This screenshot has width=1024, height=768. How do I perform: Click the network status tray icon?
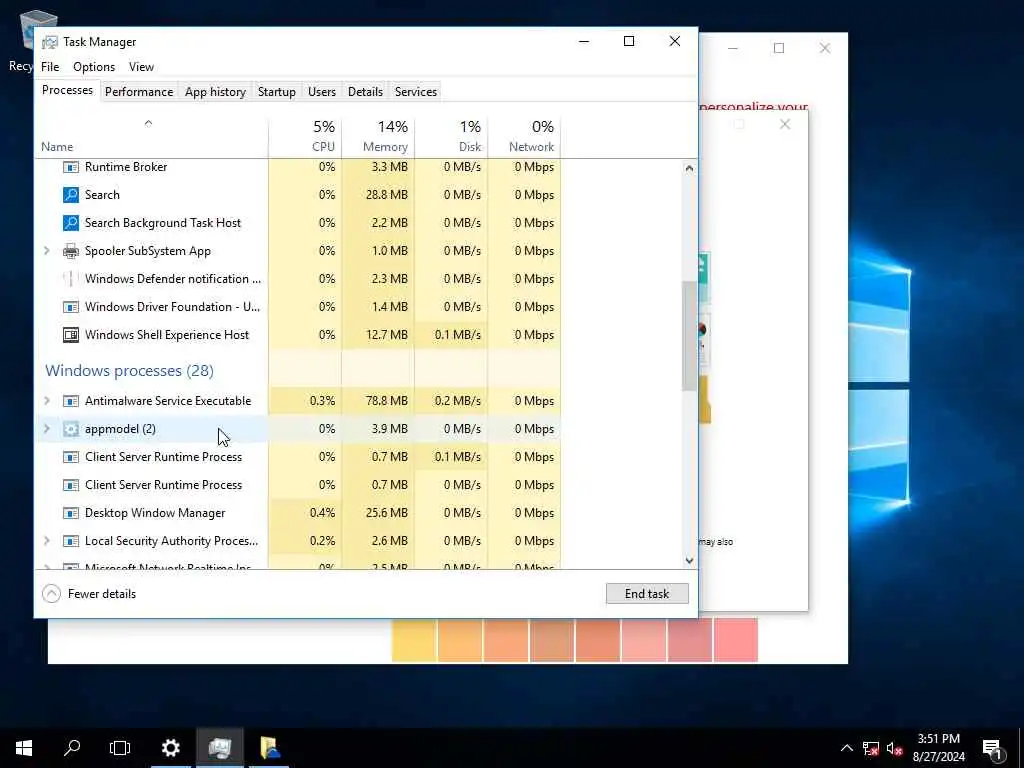[871, 748]
